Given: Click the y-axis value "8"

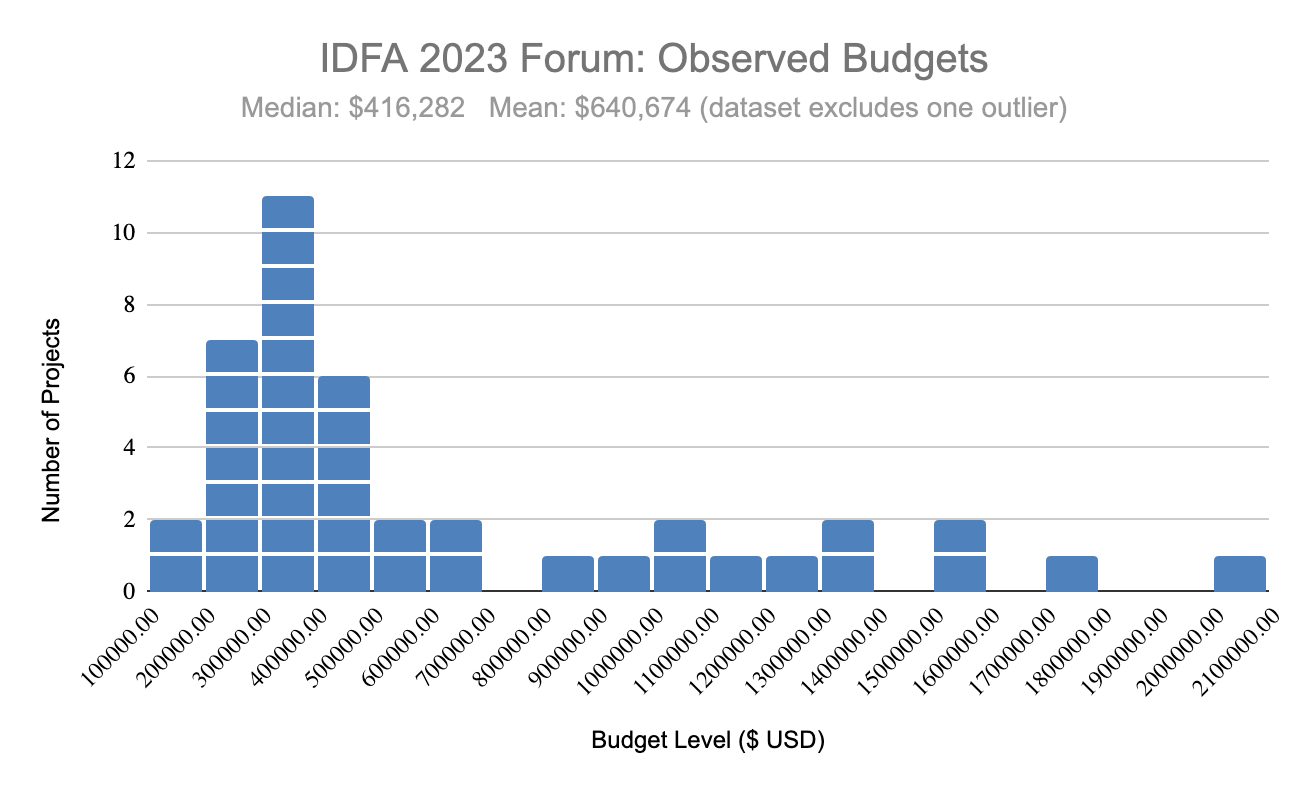Looking at the screenshot, I should pos(129,304).
